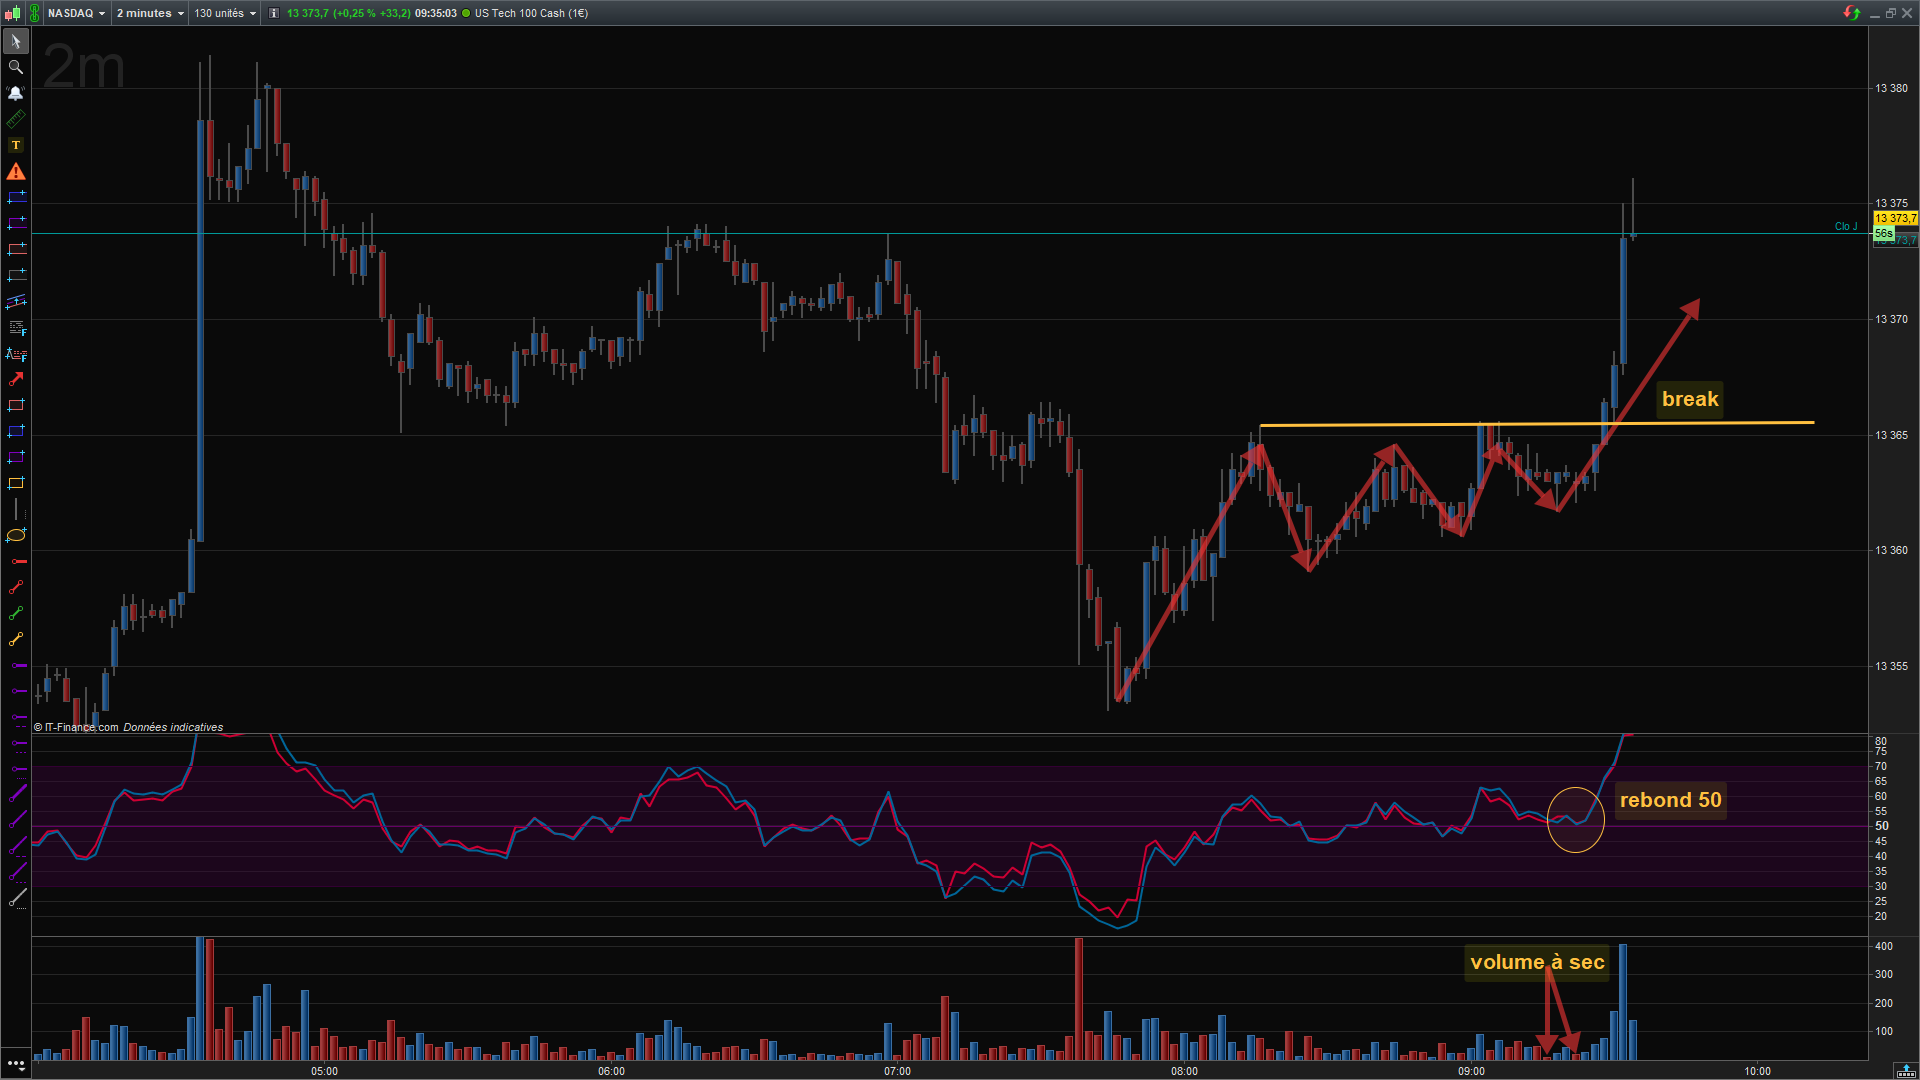The width and height of the screenshot is (1920, 1080).
Task: Open the NASDAQ instrument dropdown
Action: [76, 13]
